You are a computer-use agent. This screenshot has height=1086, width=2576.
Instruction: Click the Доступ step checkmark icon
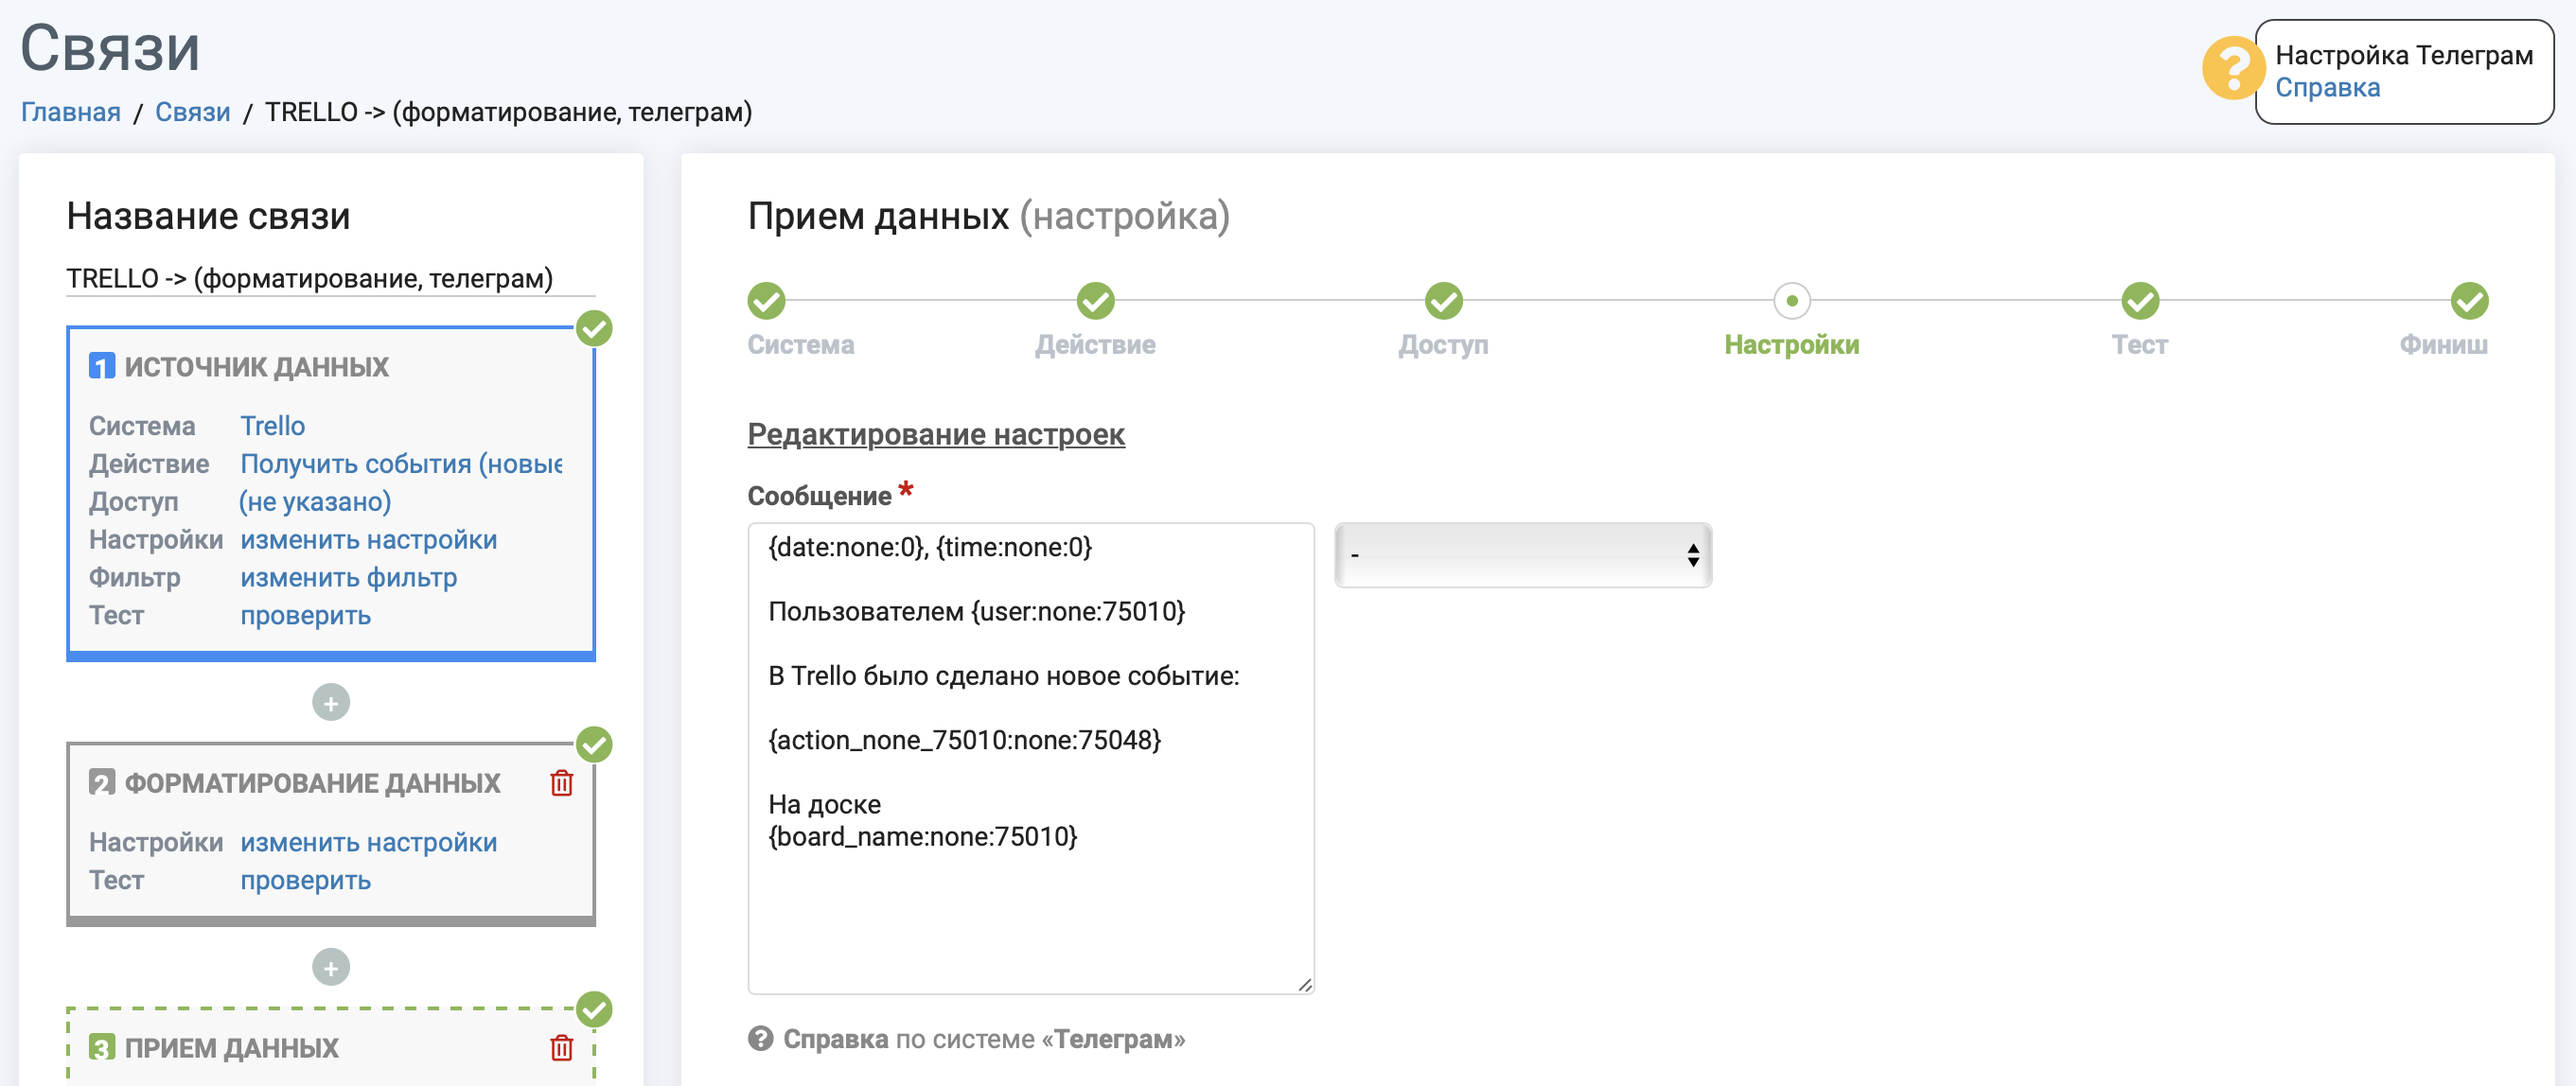(1444, 300)
